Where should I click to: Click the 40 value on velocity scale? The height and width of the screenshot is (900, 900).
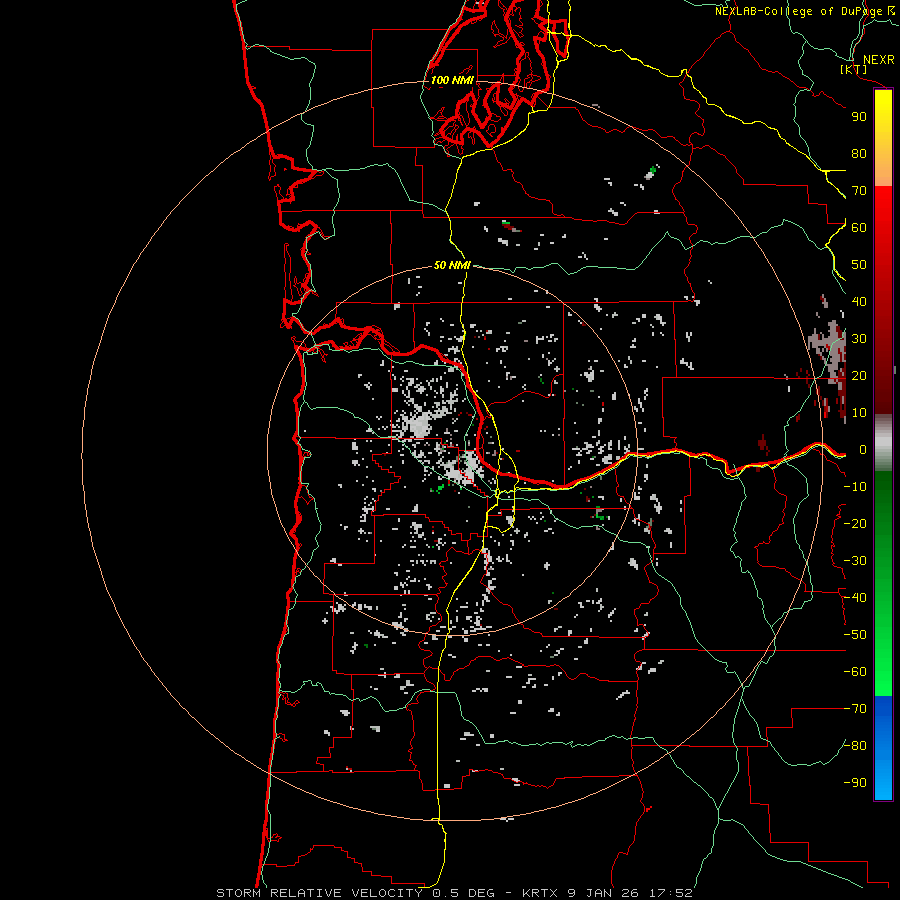click(859, 301)
